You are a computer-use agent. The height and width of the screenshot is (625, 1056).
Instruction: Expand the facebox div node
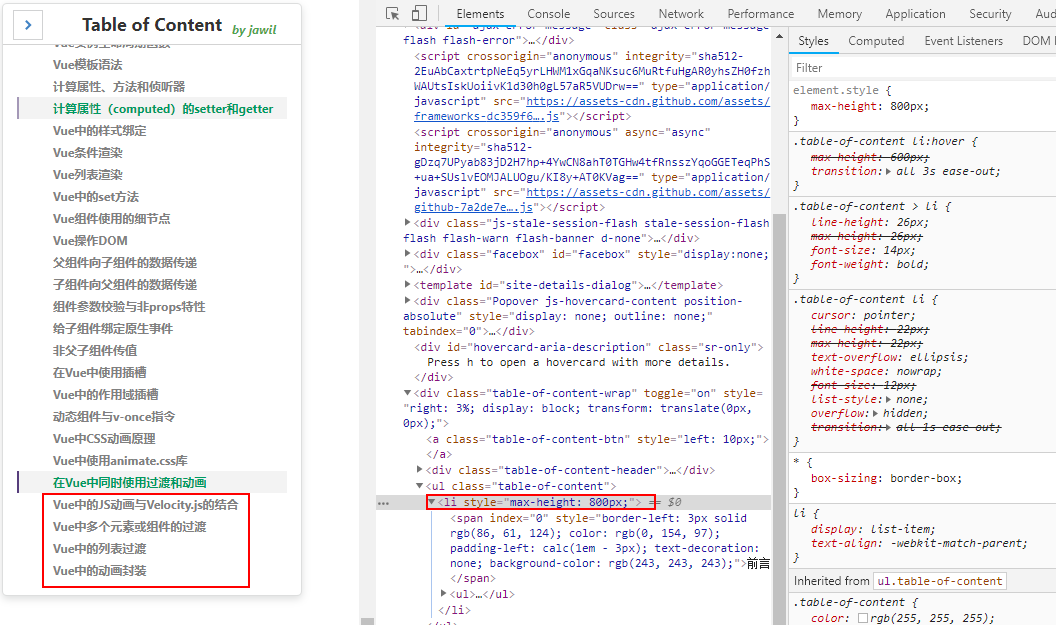[x=407, y=253]
